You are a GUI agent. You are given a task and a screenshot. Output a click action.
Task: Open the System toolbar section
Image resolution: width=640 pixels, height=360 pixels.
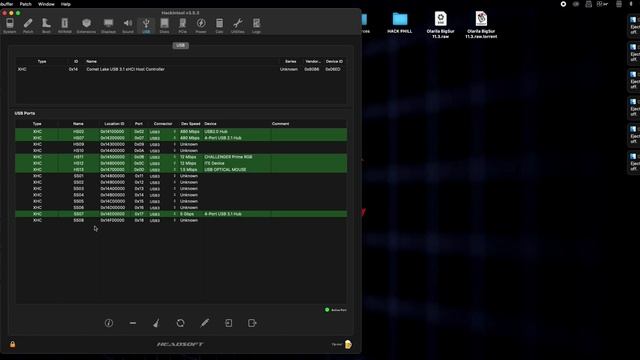click(10, 26)
